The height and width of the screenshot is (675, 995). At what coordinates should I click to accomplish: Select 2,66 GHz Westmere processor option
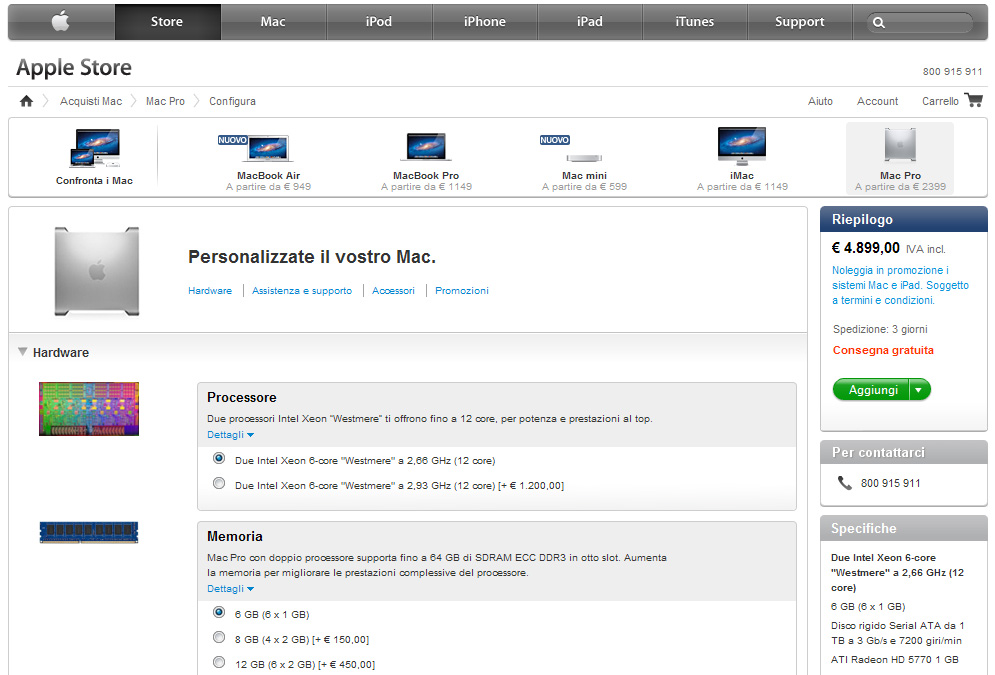point(219,458)
